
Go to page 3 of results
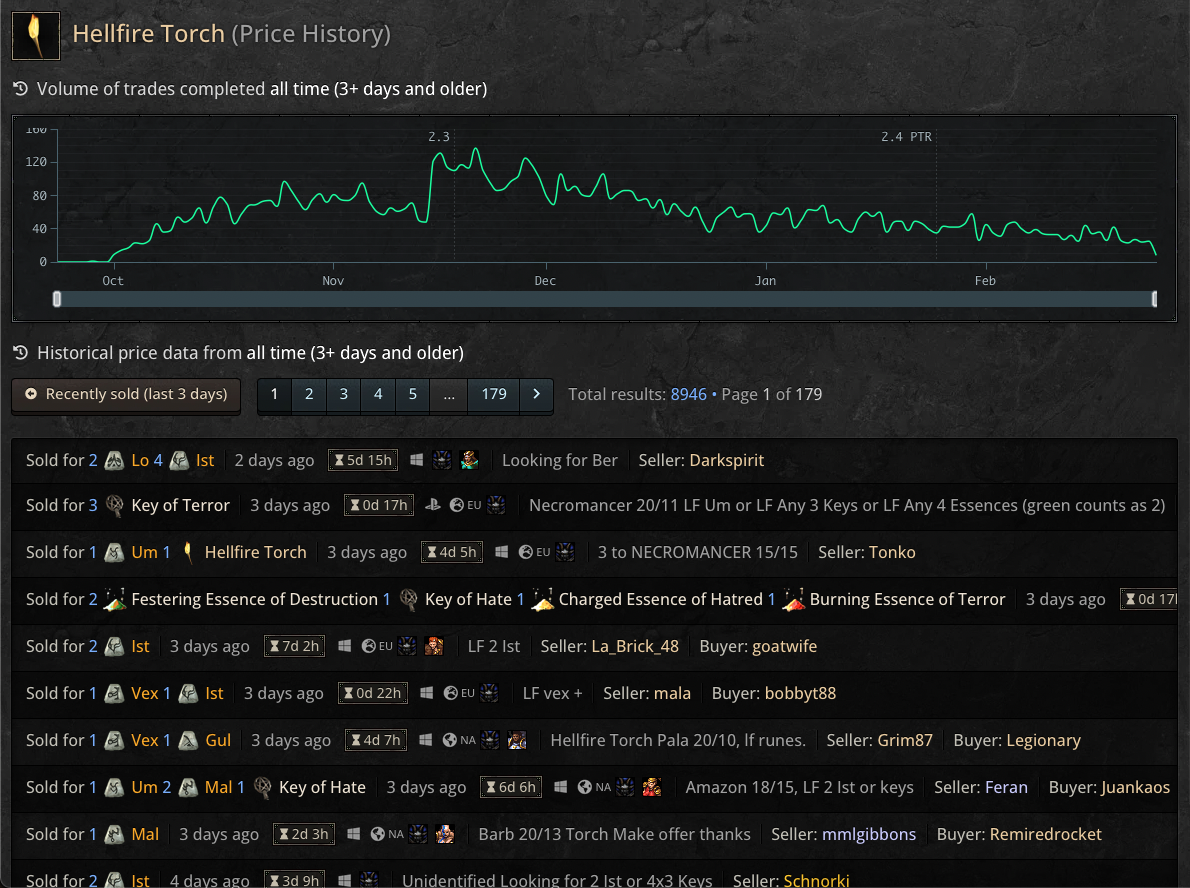coord(344,395)
